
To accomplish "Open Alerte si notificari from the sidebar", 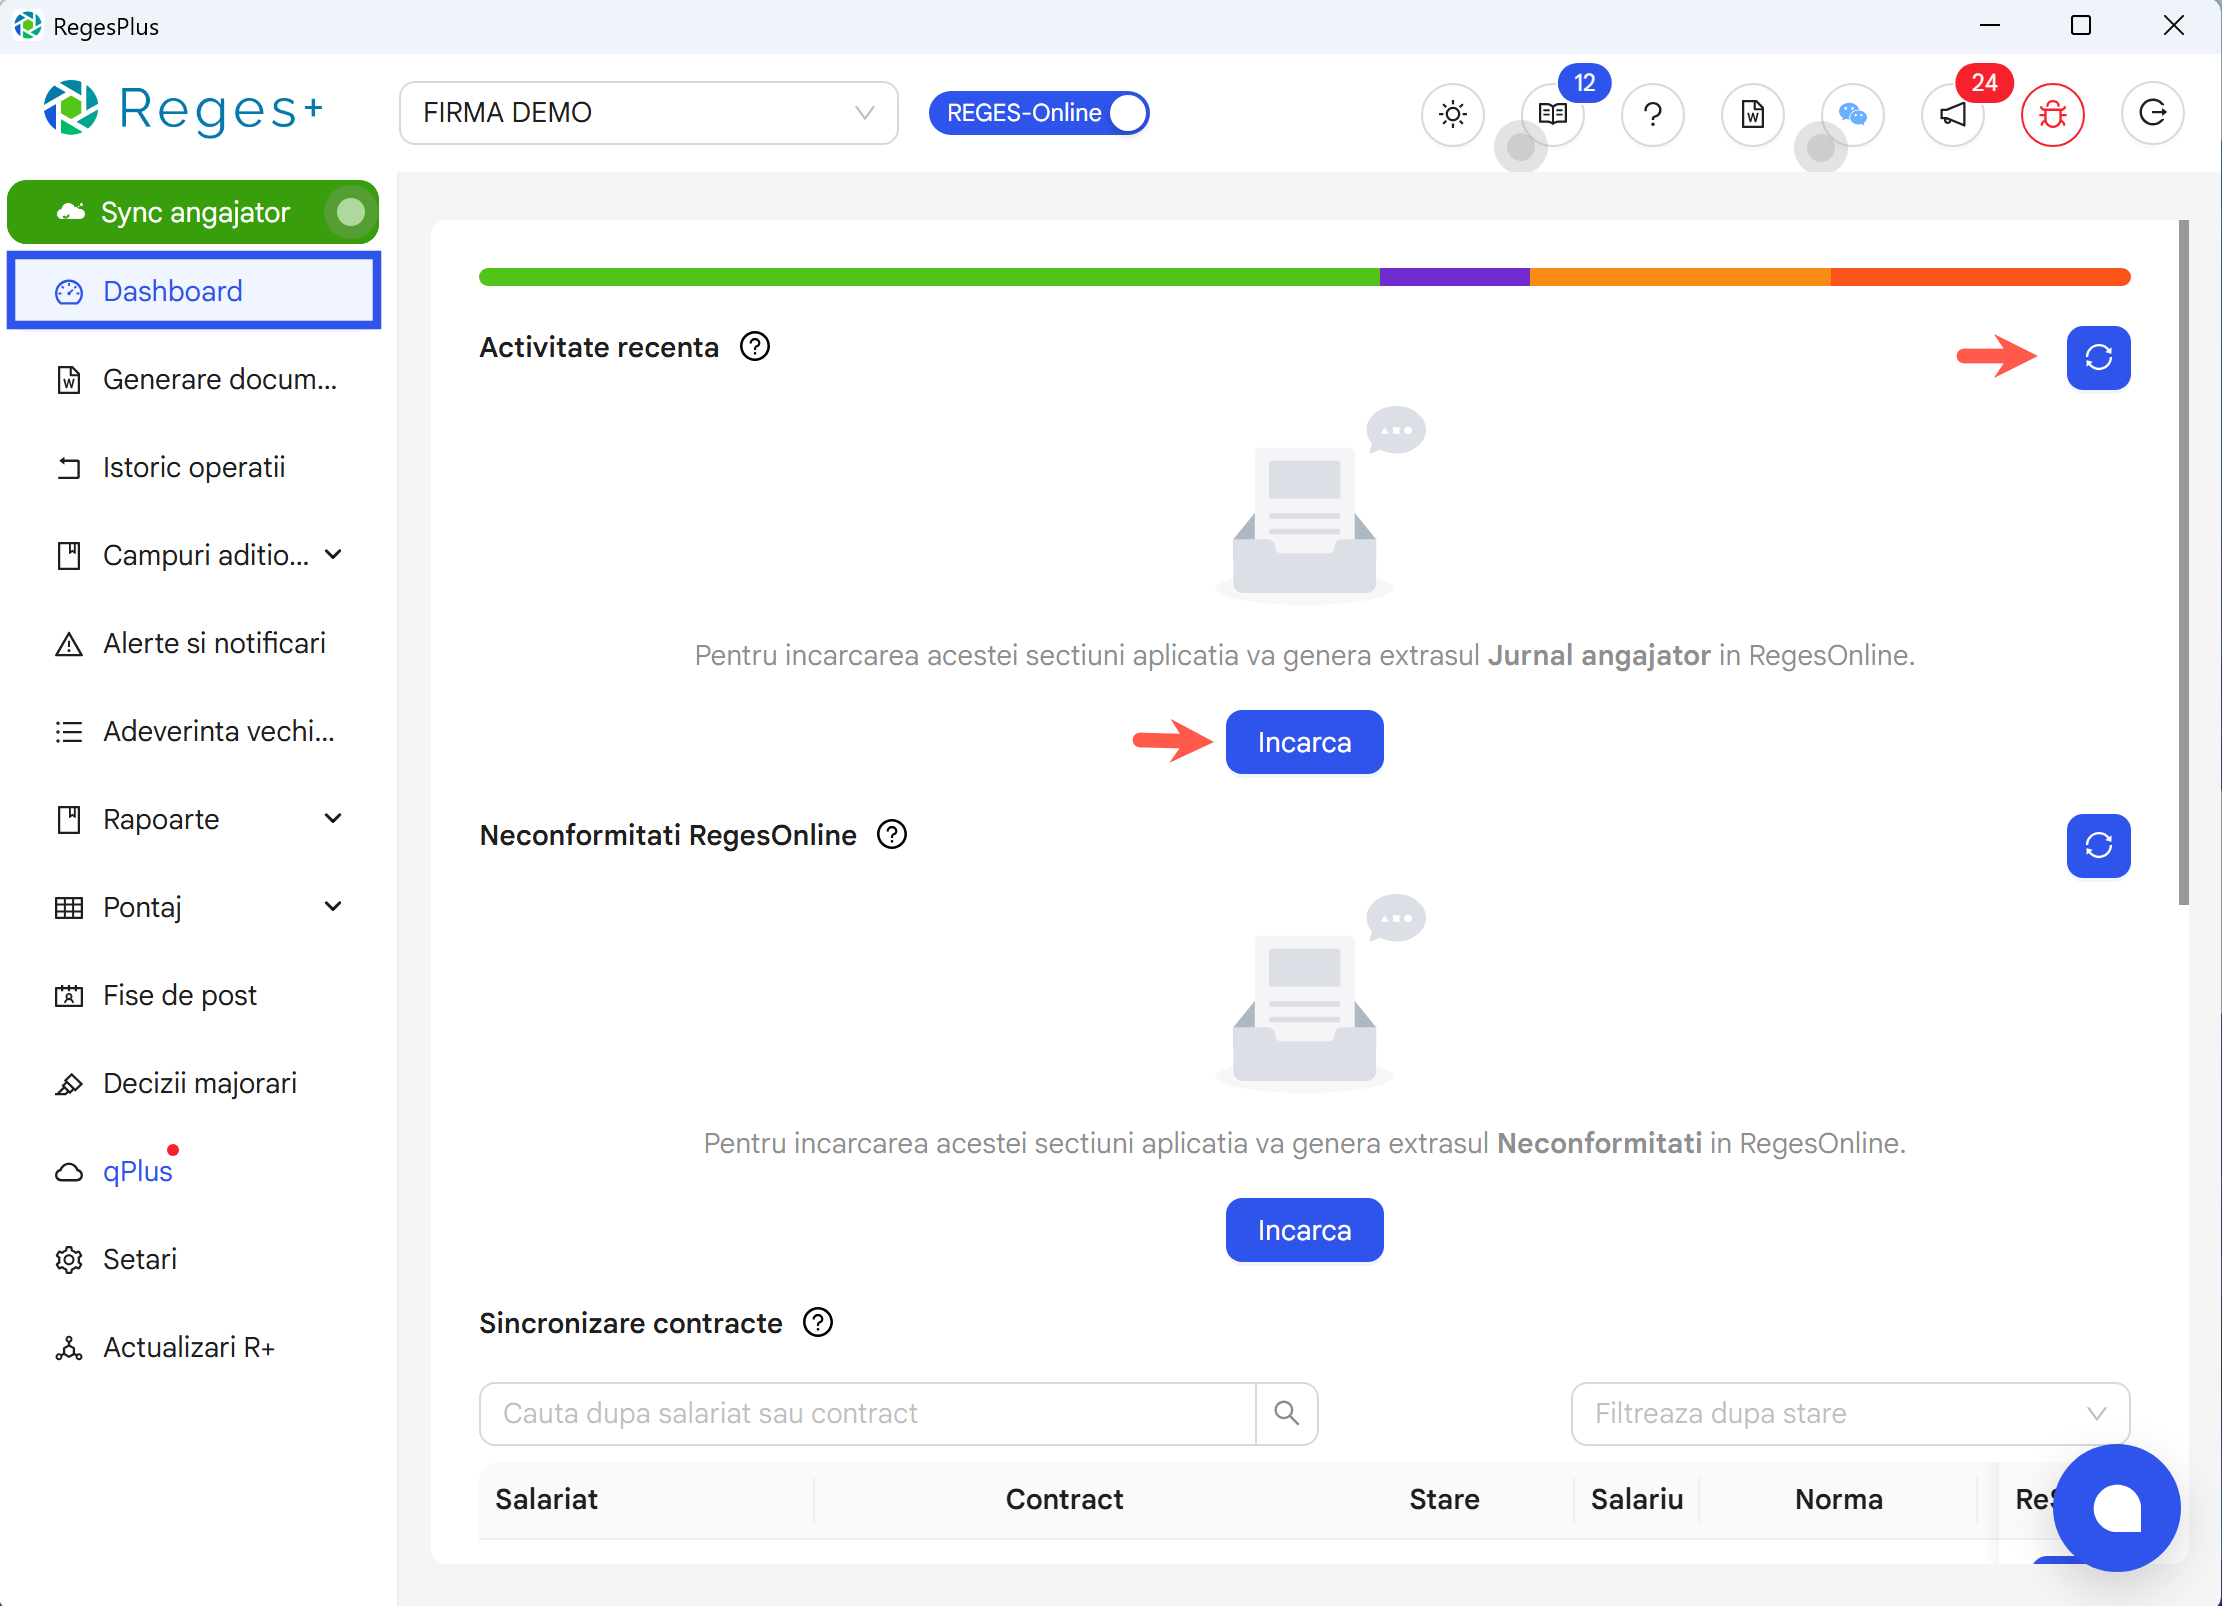I will 214,643.
